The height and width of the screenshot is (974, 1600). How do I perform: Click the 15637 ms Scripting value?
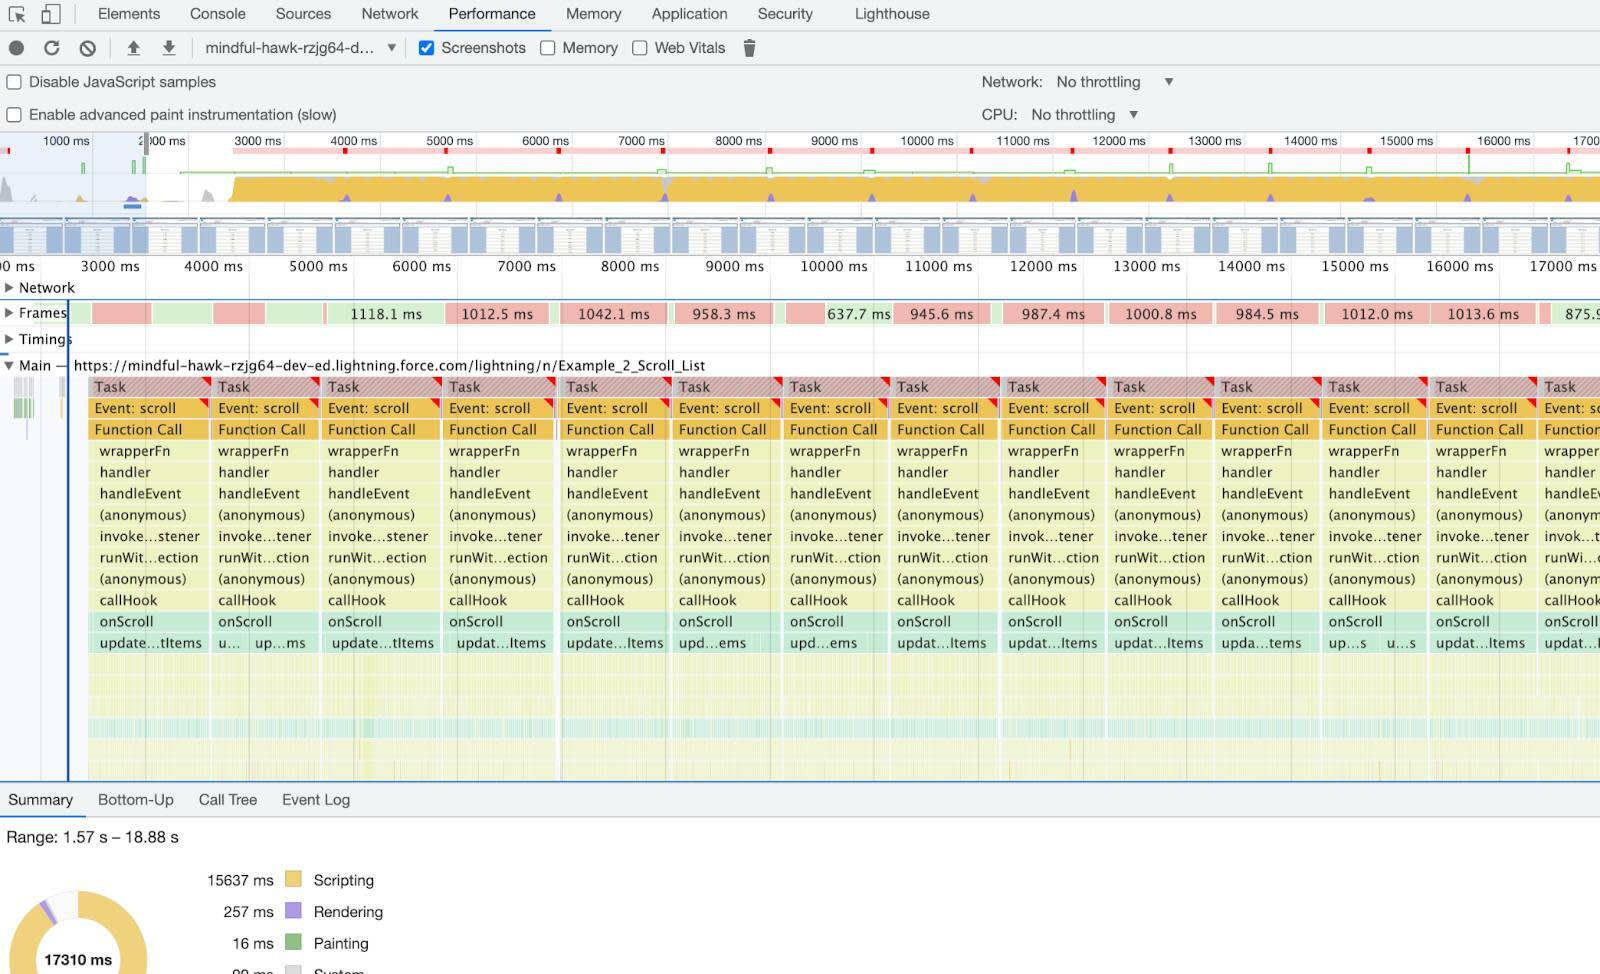[240, 880]
